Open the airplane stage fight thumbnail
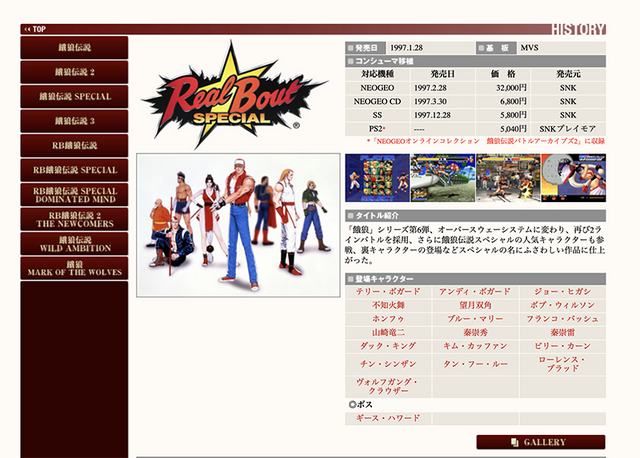Image resolution: width=640 pixels, height=458 pixels. coord(442,178)
